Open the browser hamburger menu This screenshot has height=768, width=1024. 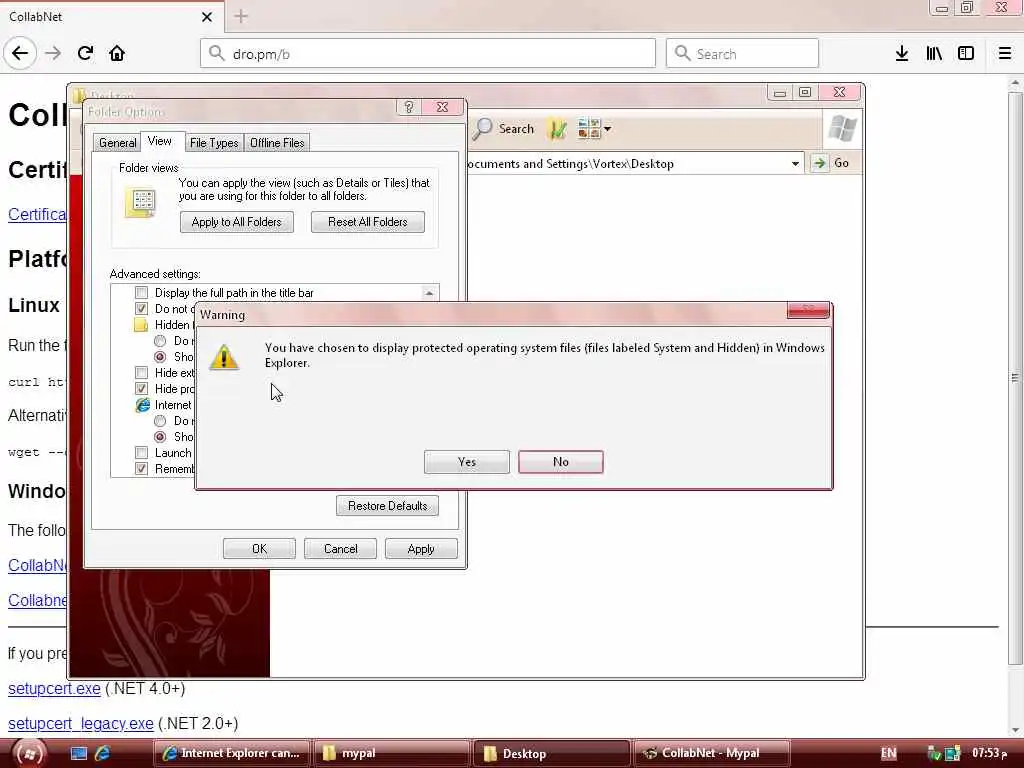(1004, 54)
